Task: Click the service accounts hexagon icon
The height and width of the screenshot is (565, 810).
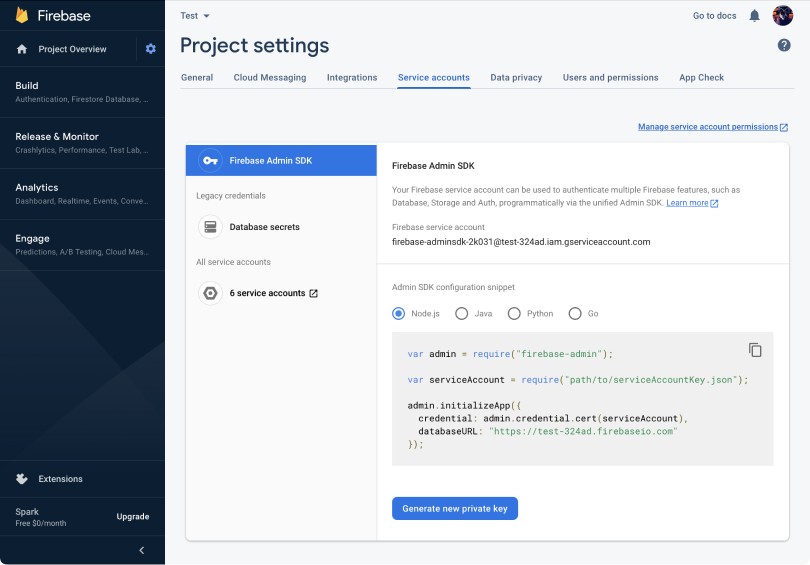Action: tap(210, 293)
